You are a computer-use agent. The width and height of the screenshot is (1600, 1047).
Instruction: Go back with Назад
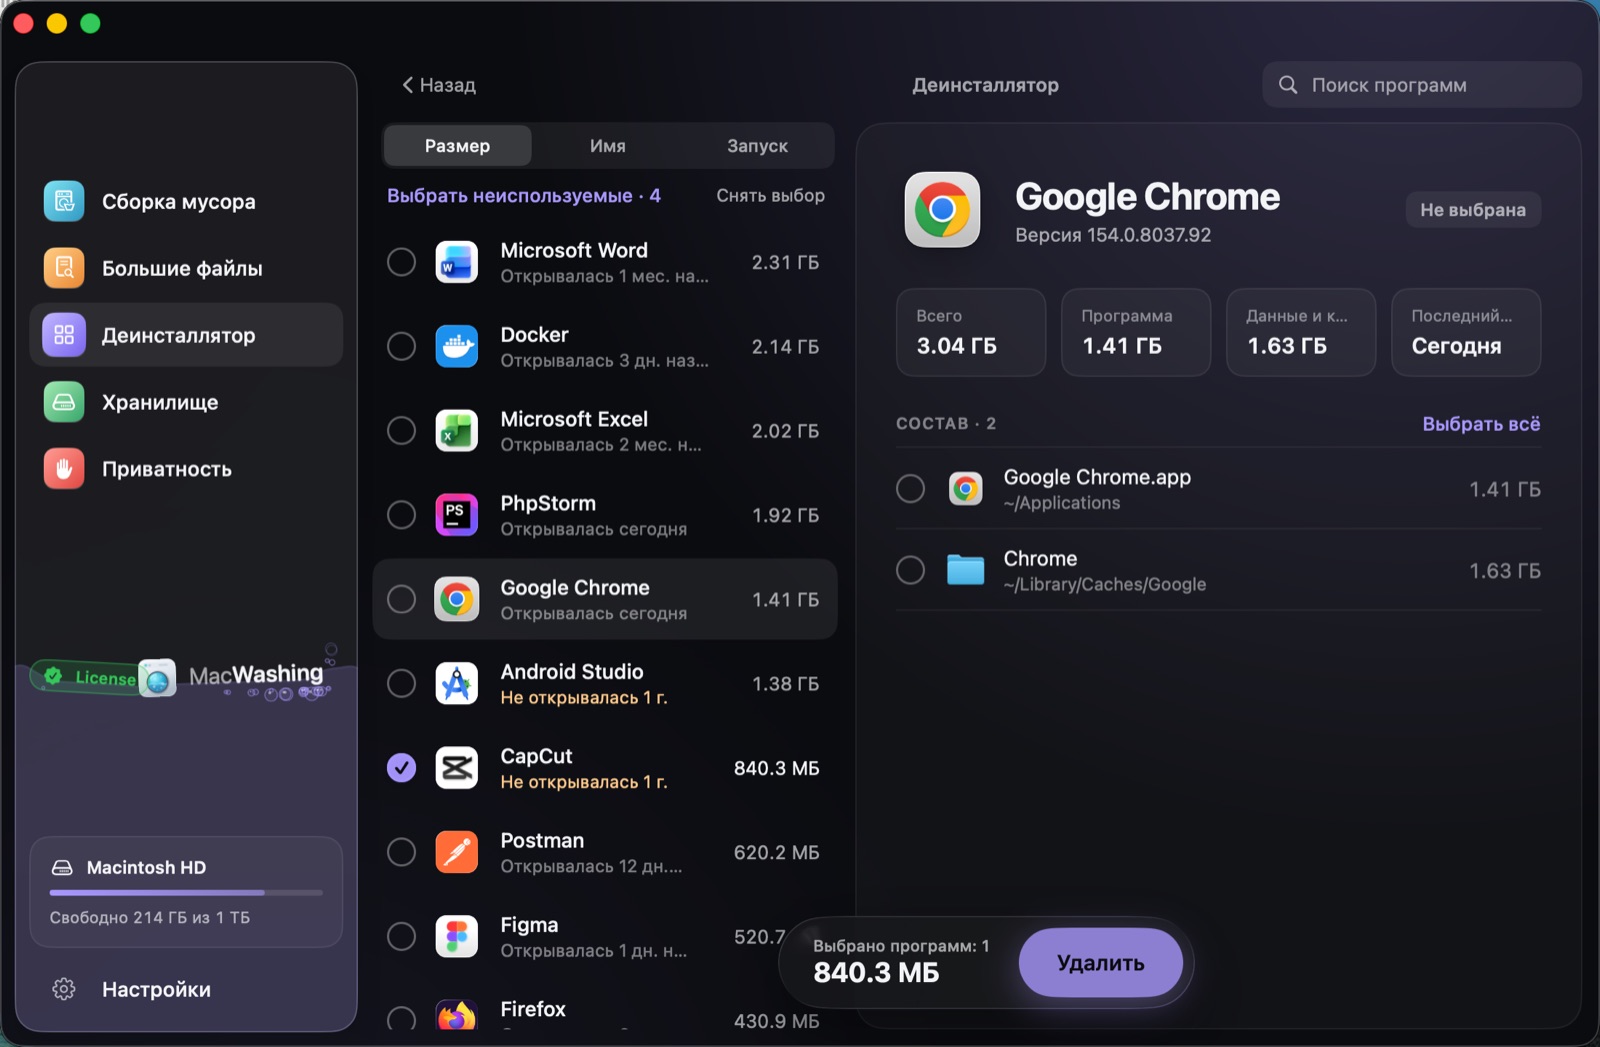pos(439,85)
